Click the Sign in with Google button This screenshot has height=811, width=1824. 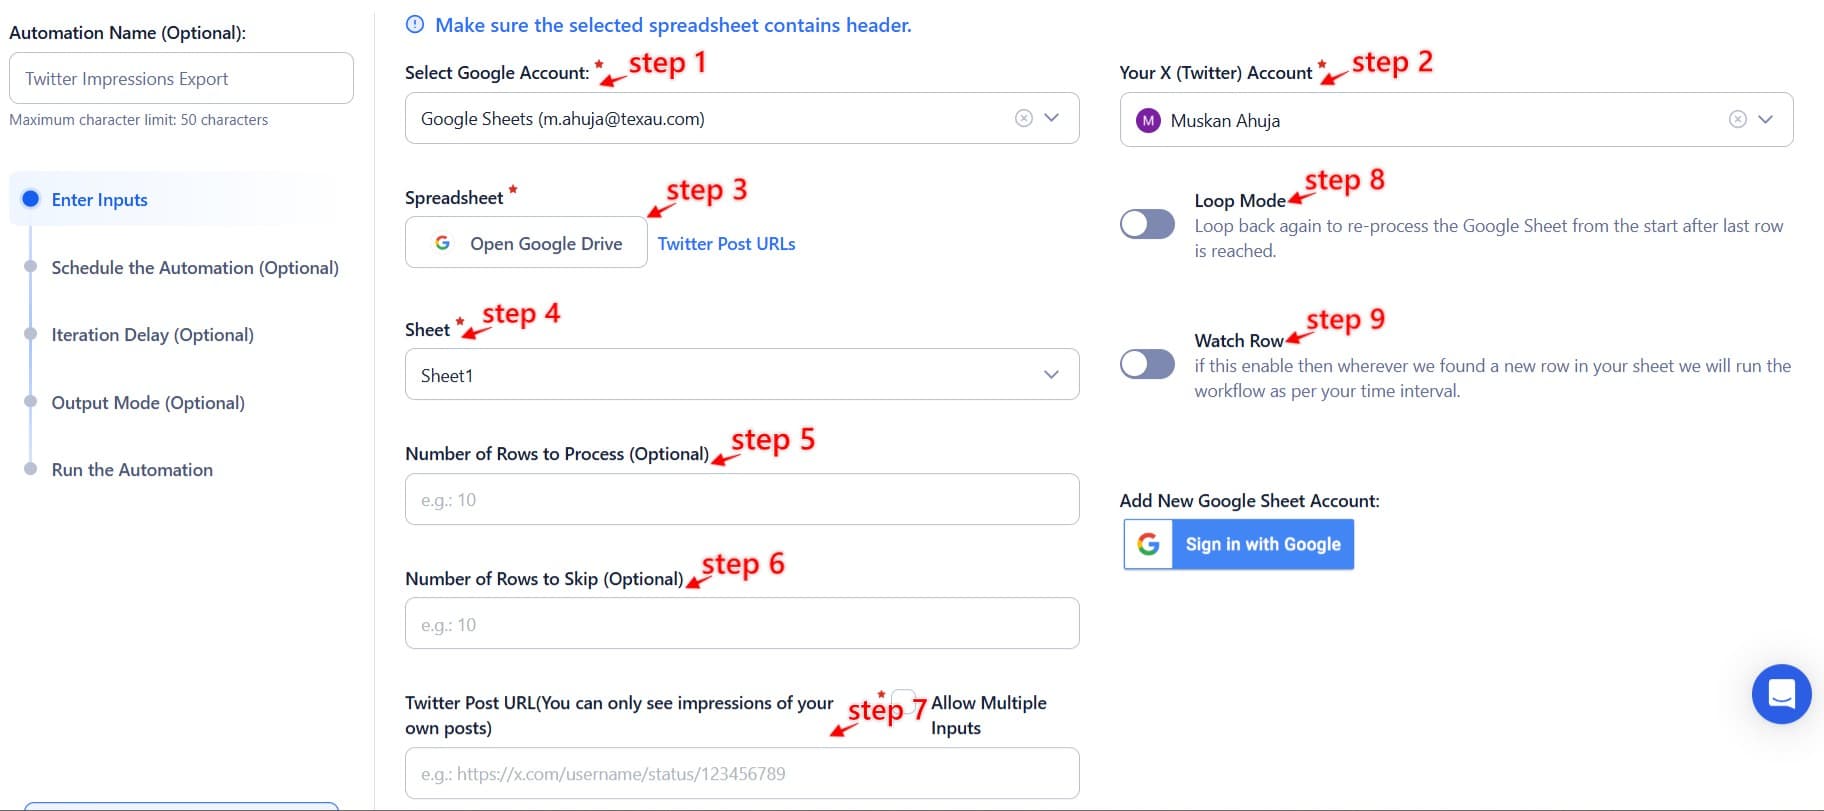[1262, 544]
